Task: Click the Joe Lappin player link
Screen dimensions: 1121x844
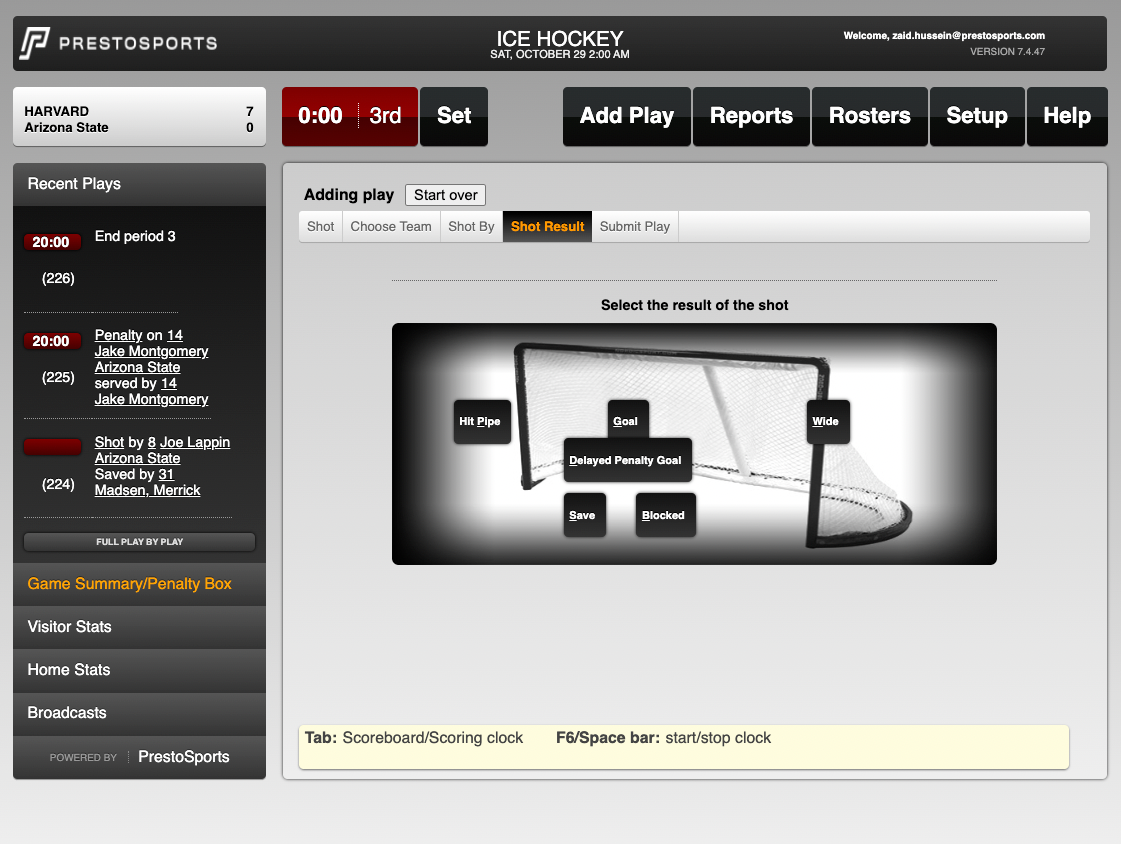Action: 194,442
